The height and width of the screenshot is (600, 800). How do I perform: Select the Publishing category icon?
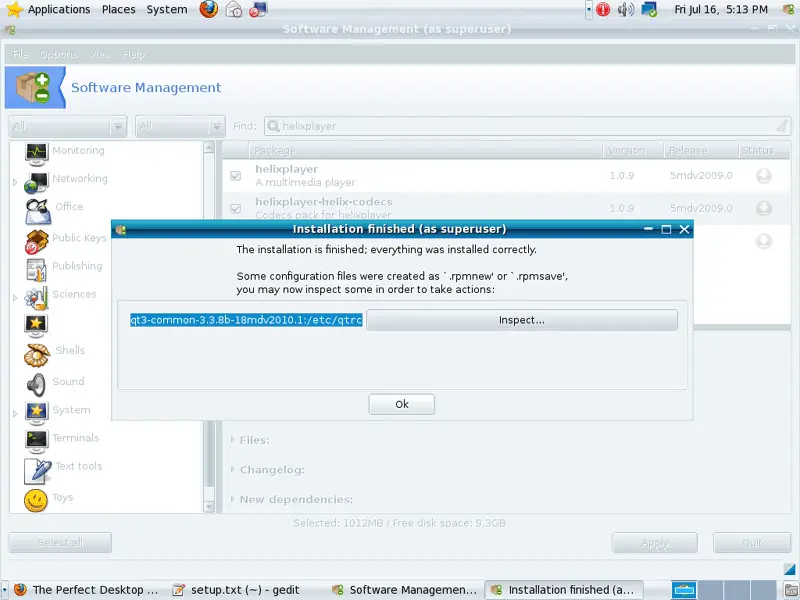[x=36, y=269]
